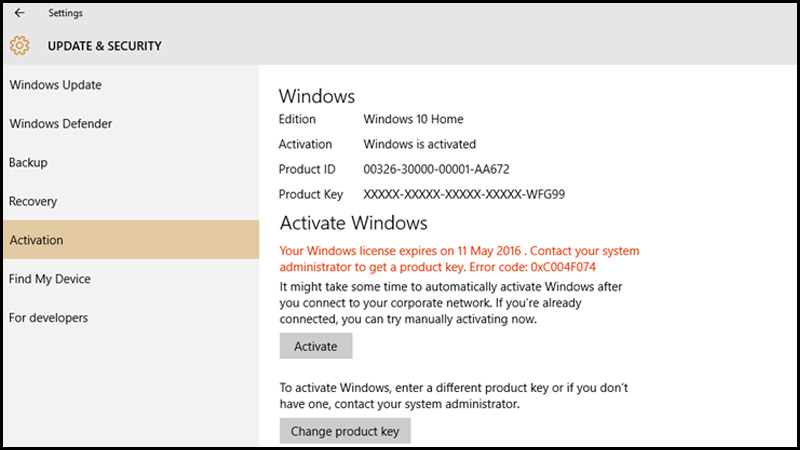
Task: Go back with the arrow icon
Action: coord(19,13)
